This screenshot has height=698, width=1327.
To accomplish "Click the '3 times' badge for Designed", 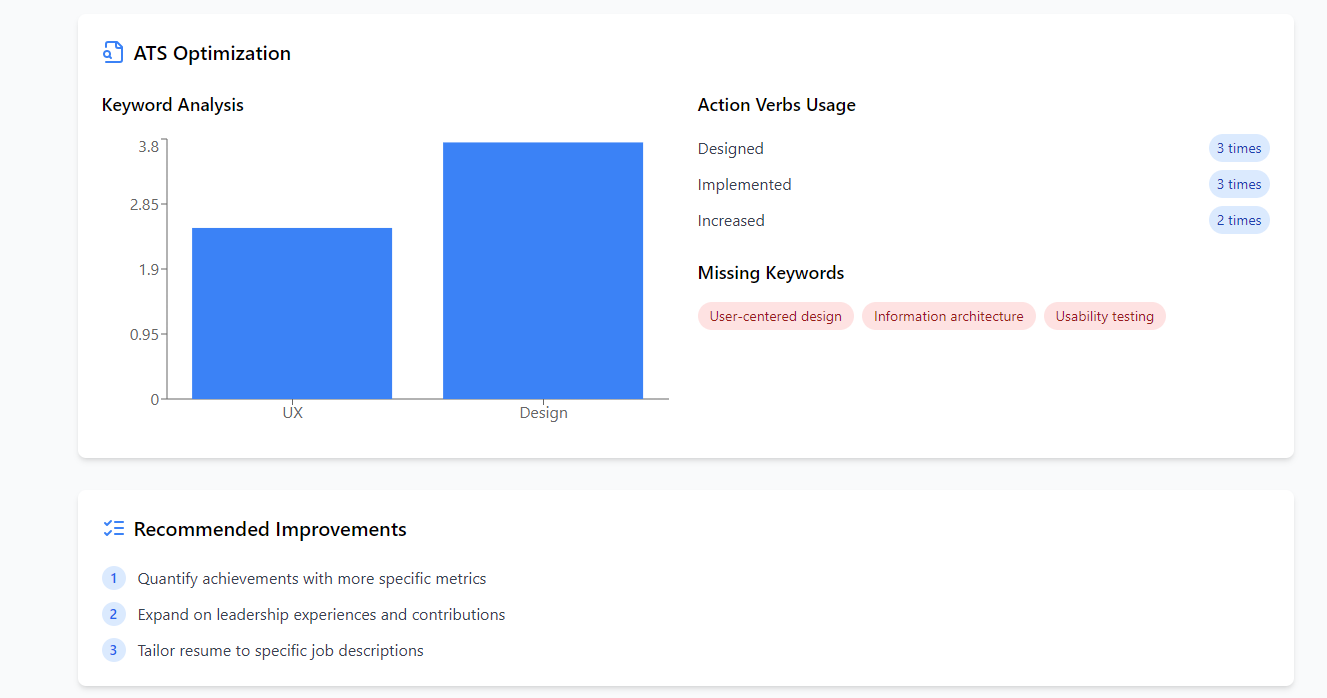I will click(1239, 148).
